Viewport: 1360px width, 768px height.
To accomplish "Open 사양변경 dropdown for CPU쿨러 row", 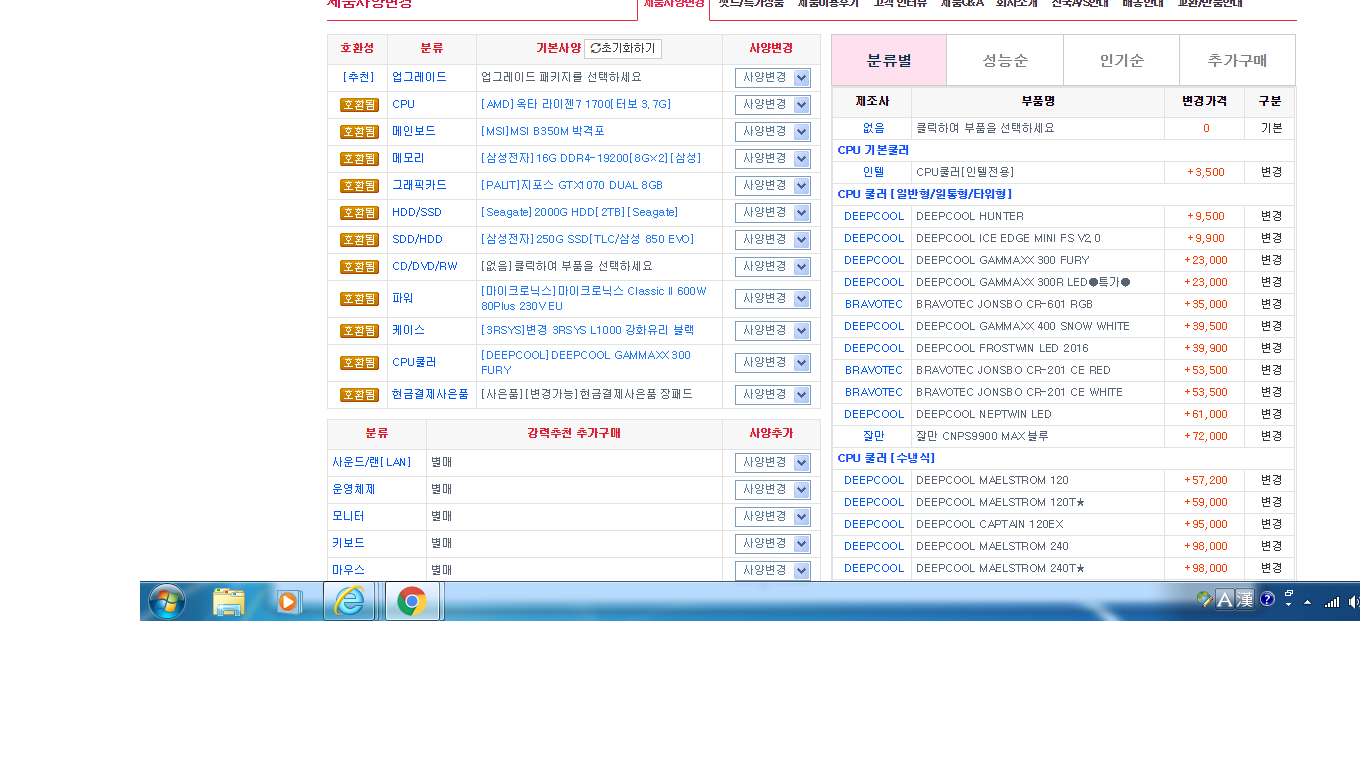I will pos(772,363).
